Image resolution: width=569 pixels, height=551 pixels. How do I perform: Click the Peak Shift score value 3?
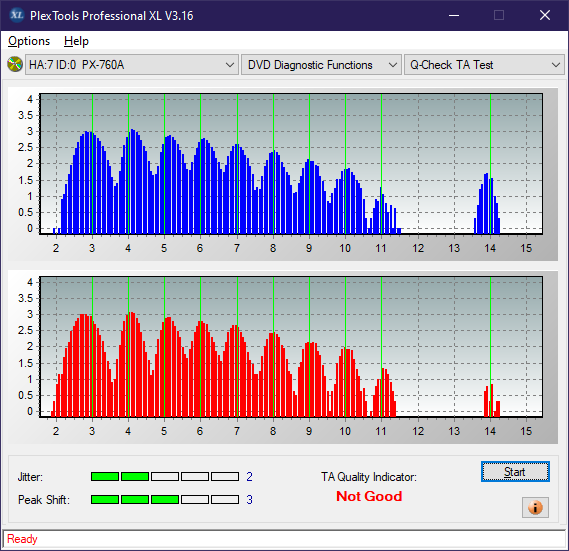tap(249, 499)
